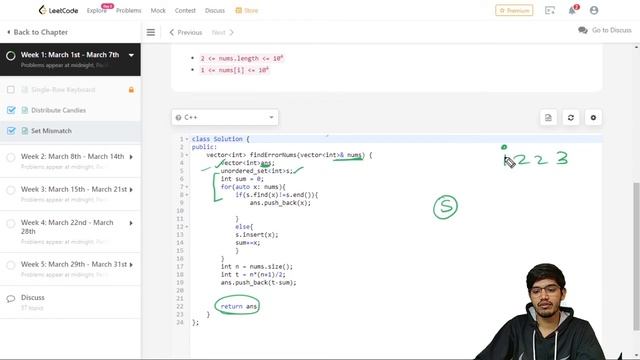The image size is (640, 360).
Task: Open the locked Single-Row Keyboard problem
Action: click(x=63, y=90)
